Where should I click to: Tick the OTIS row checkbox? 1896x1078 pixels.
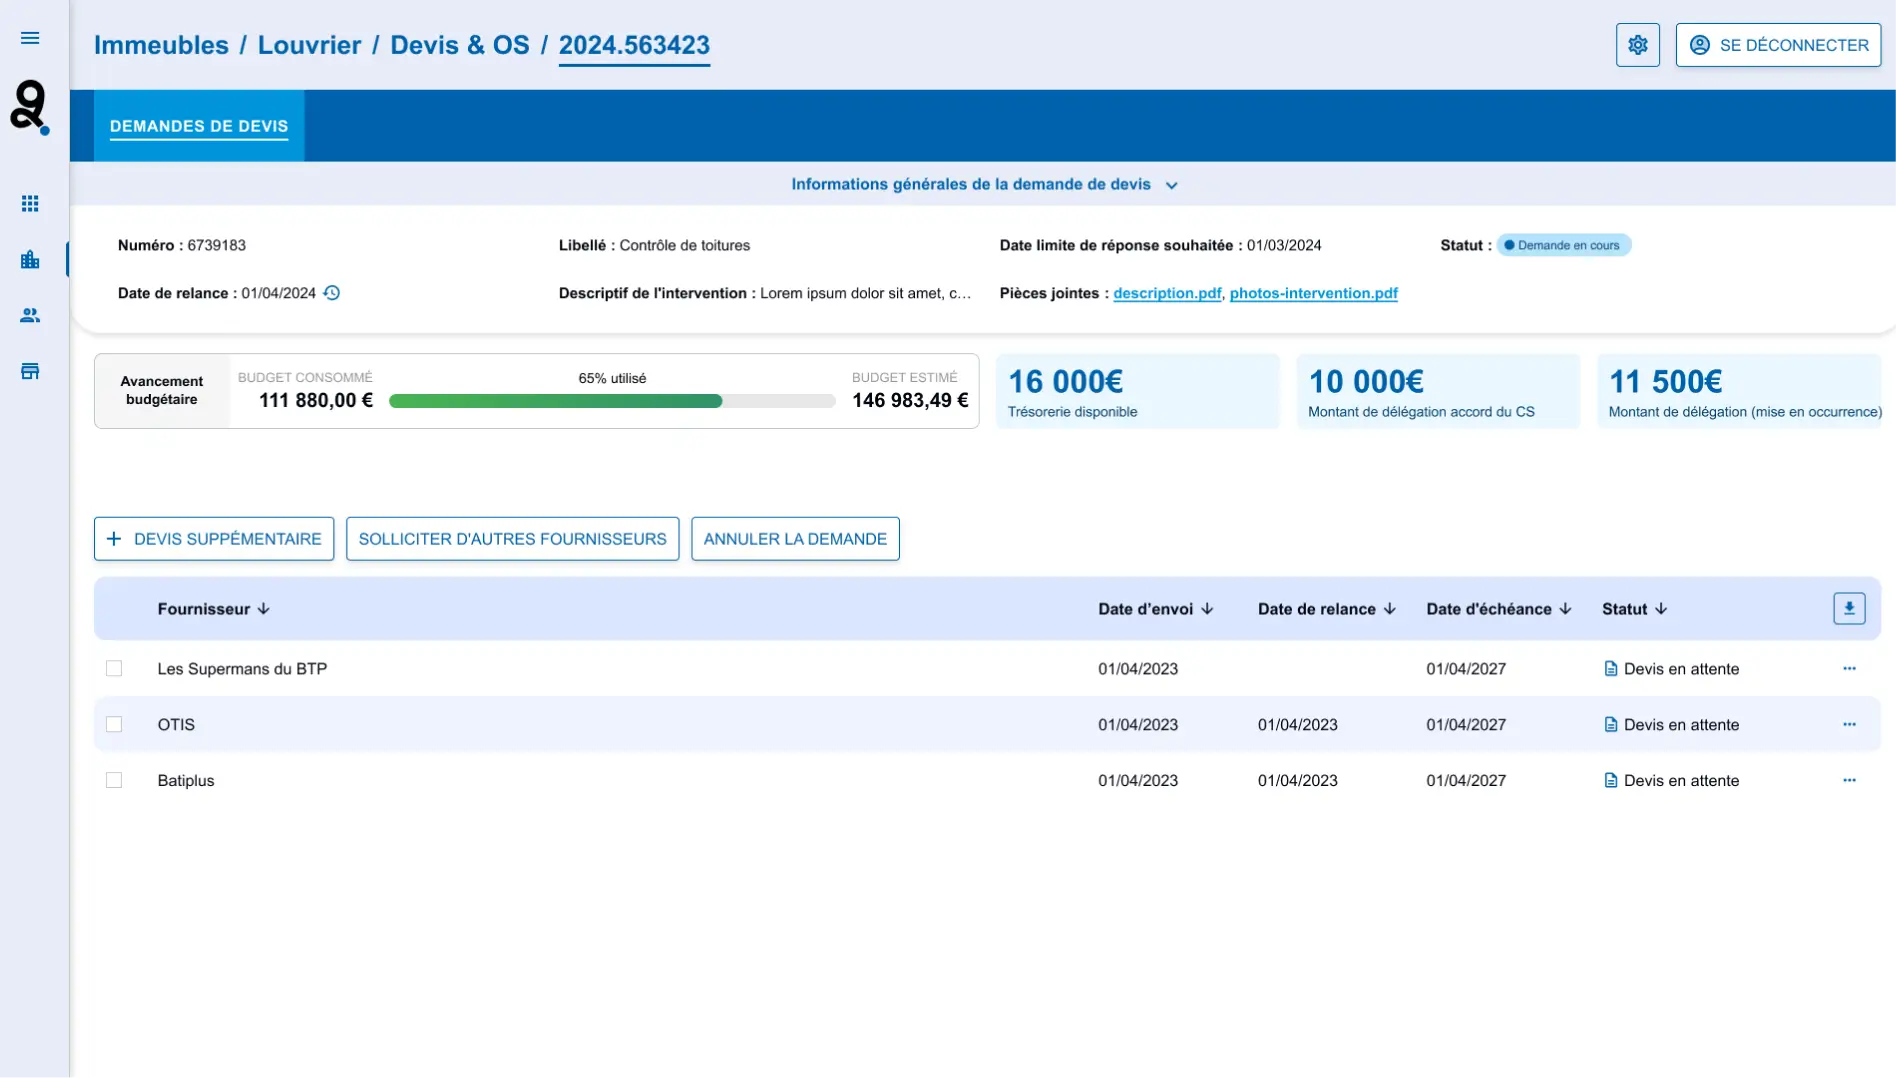coord(114,724)
